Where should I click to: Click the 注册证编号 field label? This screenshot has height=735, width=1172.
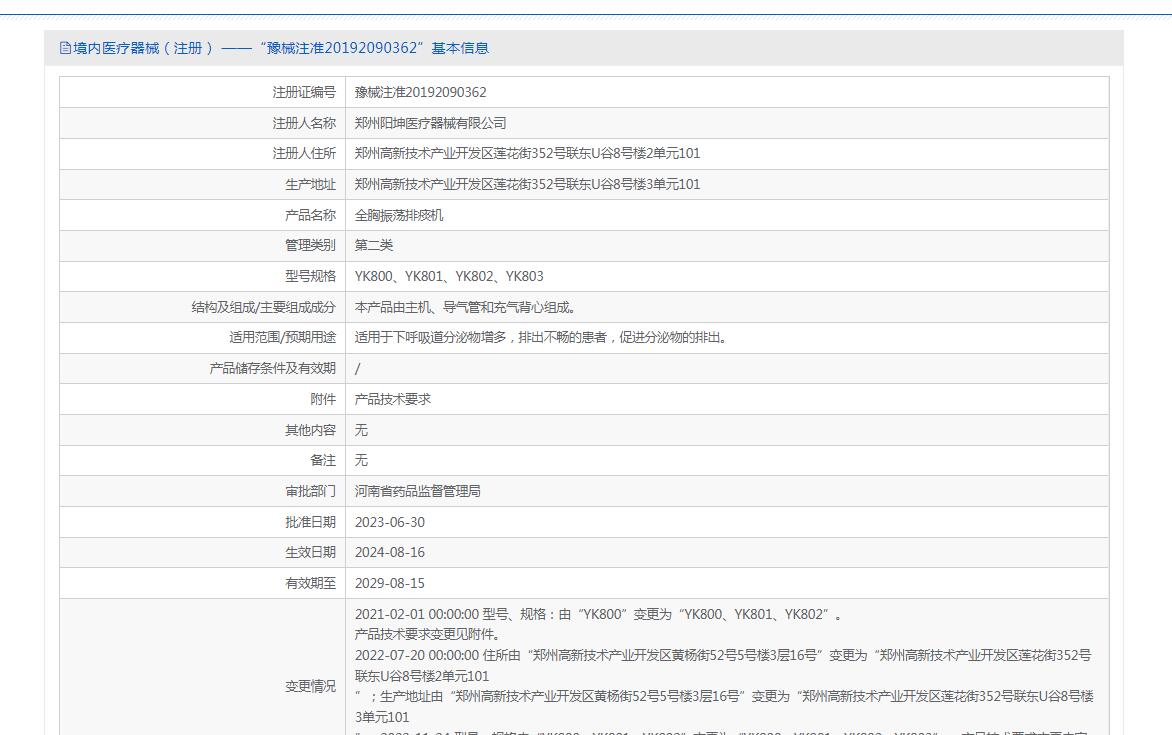tap(304, 92)
